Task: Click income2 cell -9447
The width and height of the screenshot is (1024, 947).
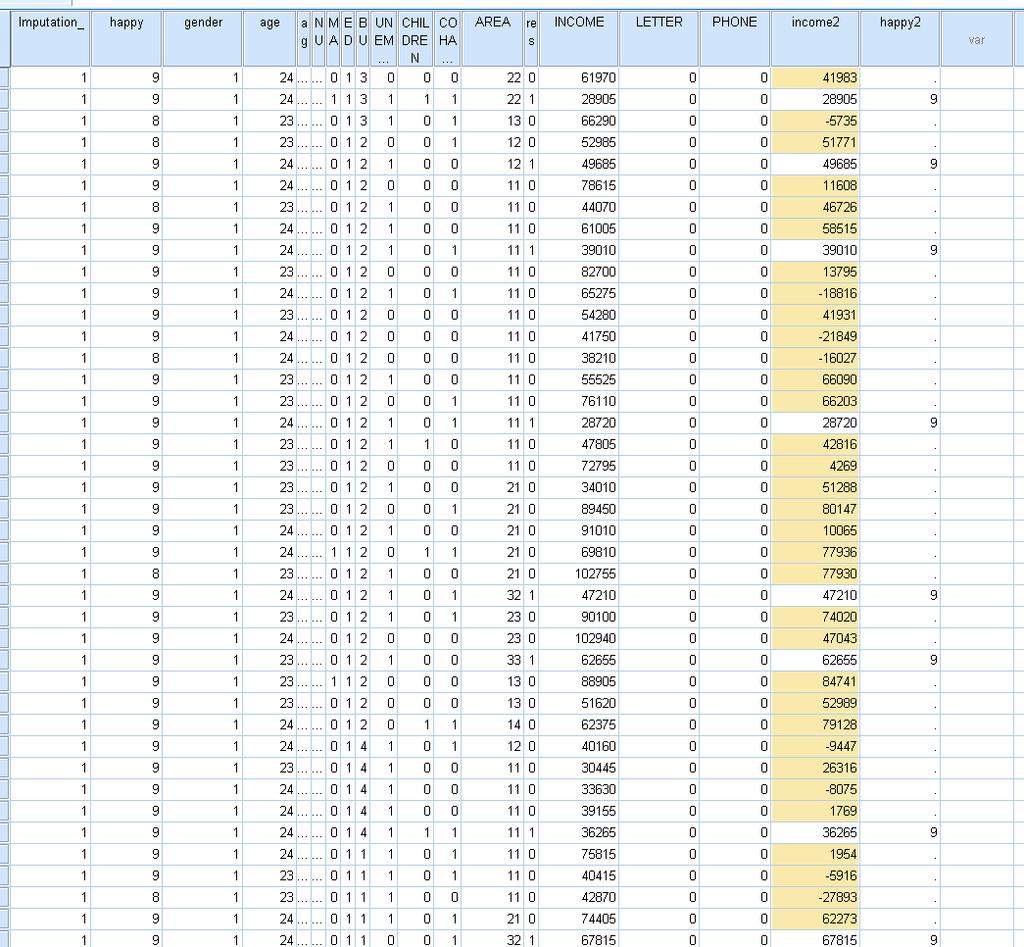Action: (x=815, y=746)
